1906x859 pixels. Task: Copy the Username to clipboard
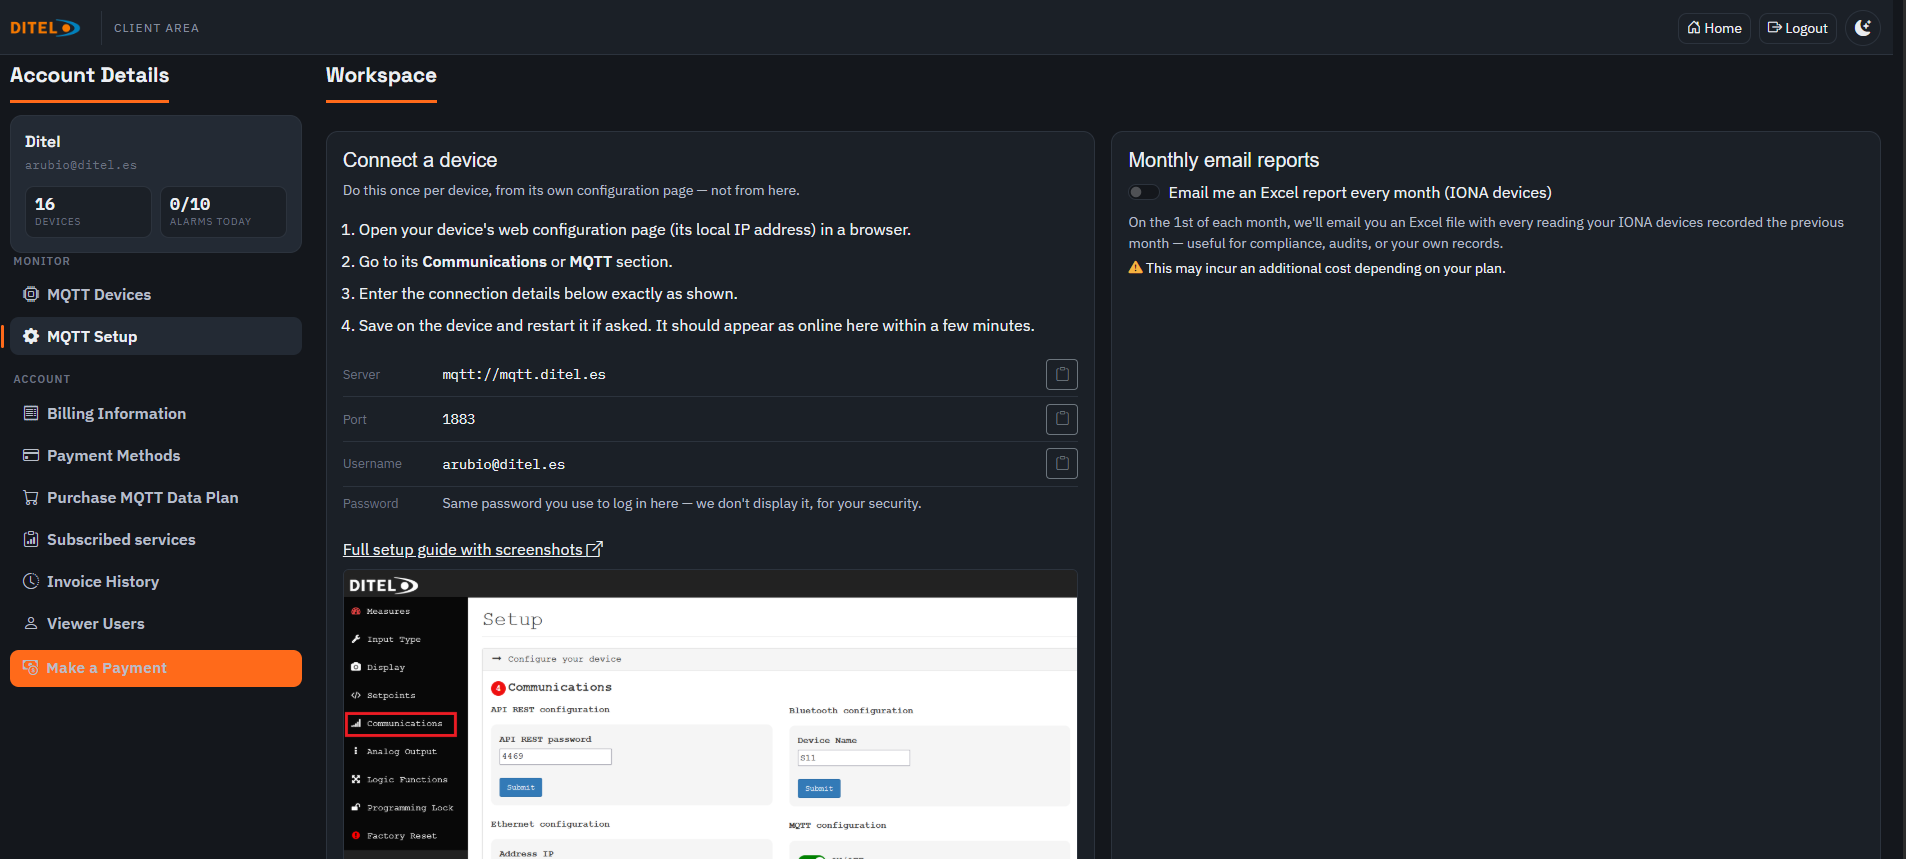1061,464
